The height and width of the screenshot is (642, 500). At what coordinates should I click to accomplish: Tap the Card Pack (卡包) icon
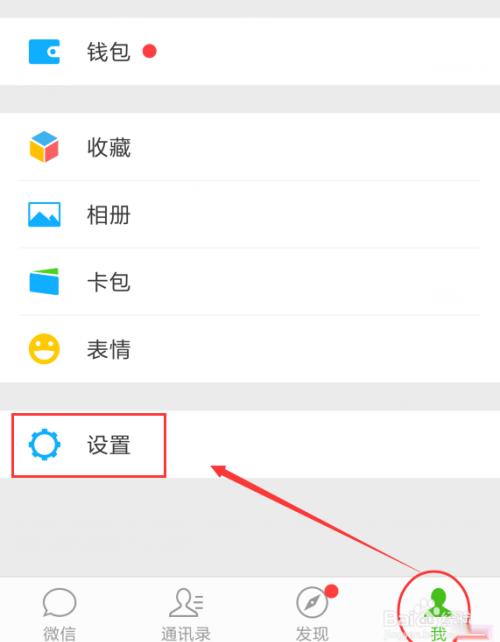pyautogui.click(x=44, y=281)
